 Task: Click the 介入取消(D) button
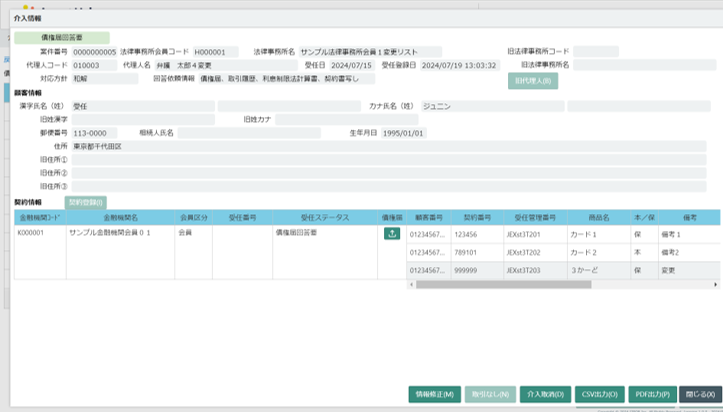click(547, 394)
